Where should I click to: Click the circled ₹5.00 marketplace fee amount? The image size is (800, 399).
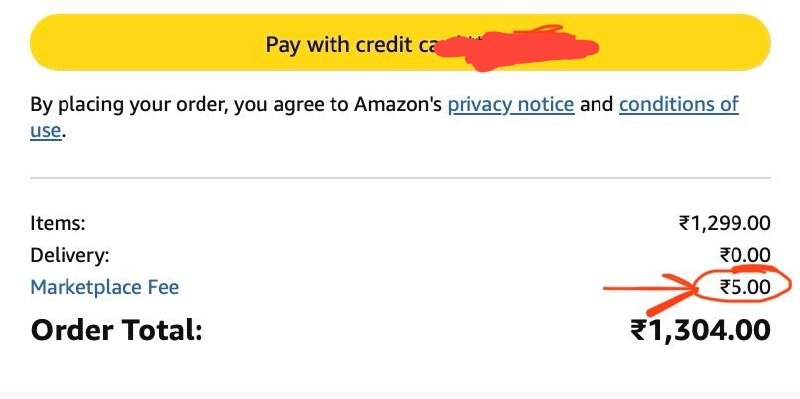(x=745, y=287)
